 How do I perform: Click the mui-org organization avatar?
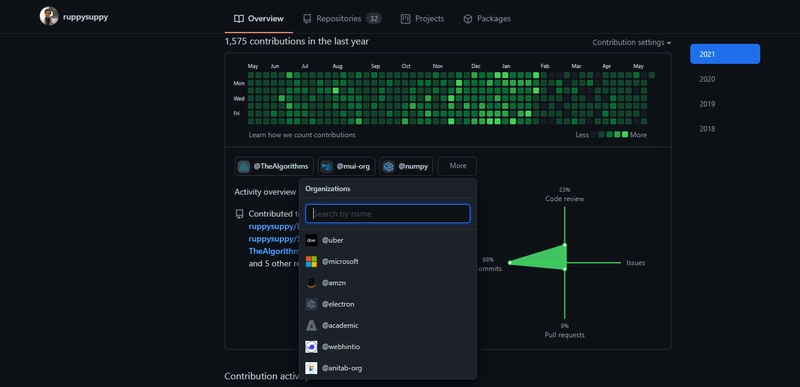coord(327,166)
